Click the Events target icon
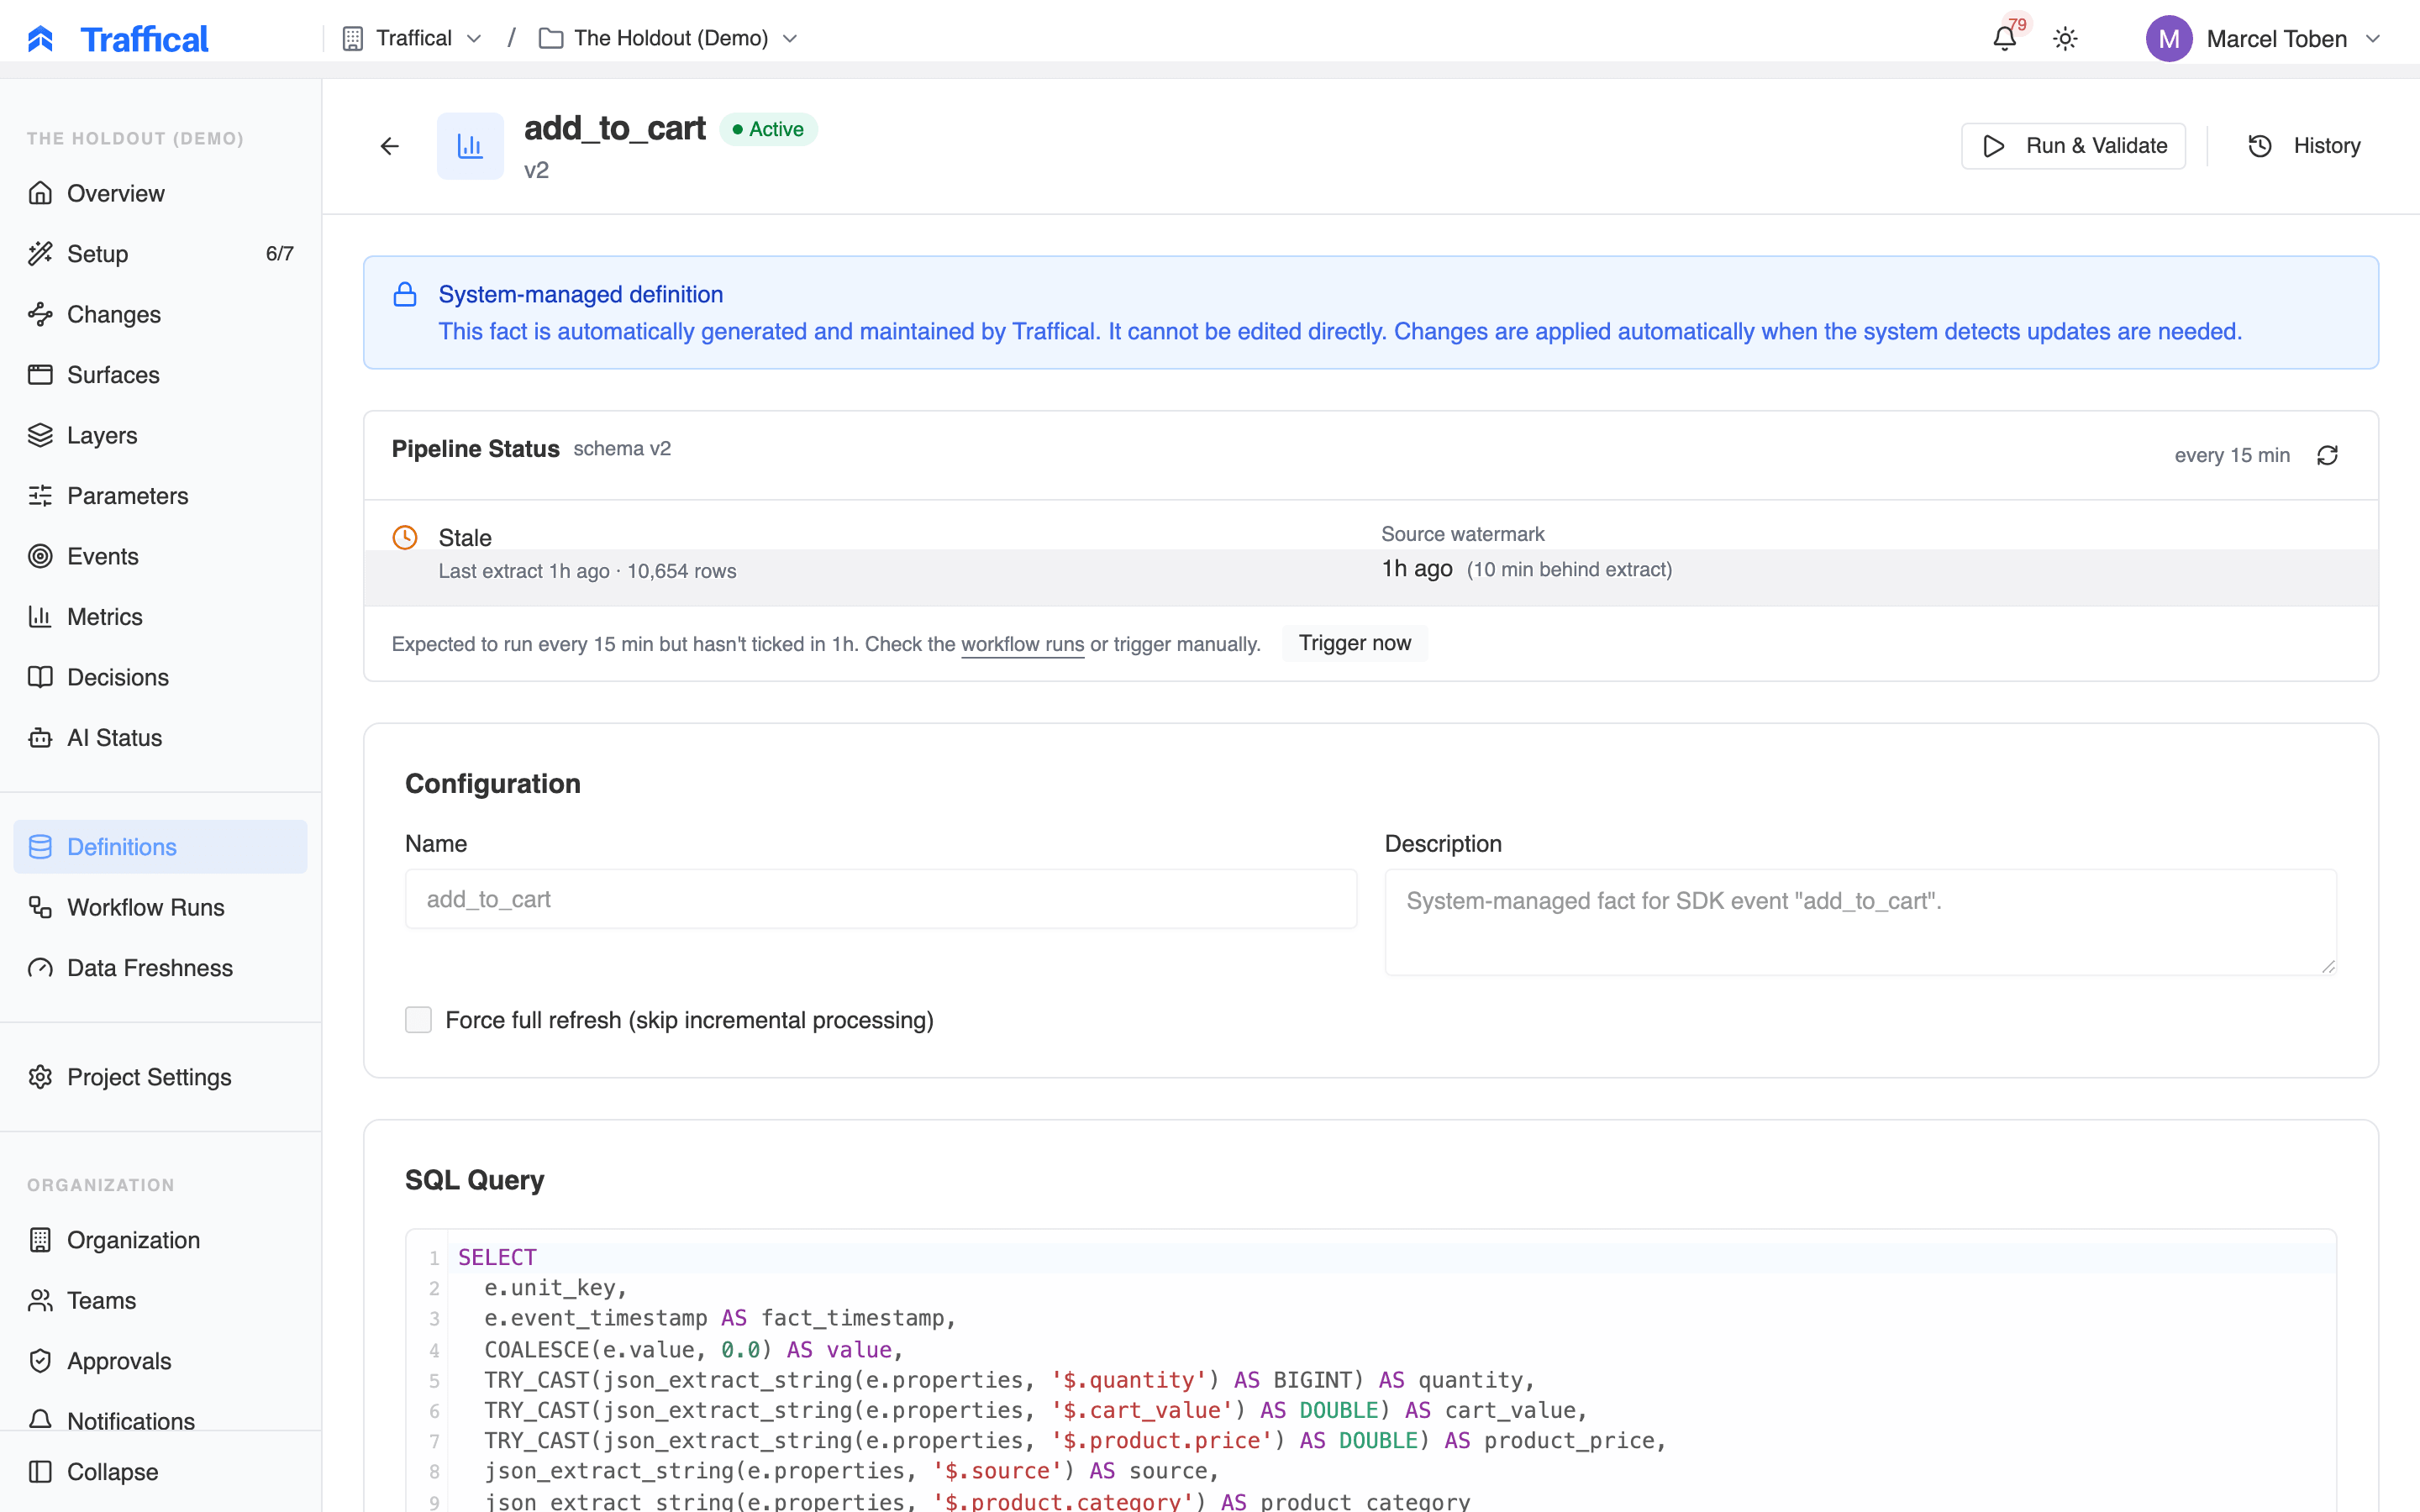2420x1512 pixels. click(40, 556)
